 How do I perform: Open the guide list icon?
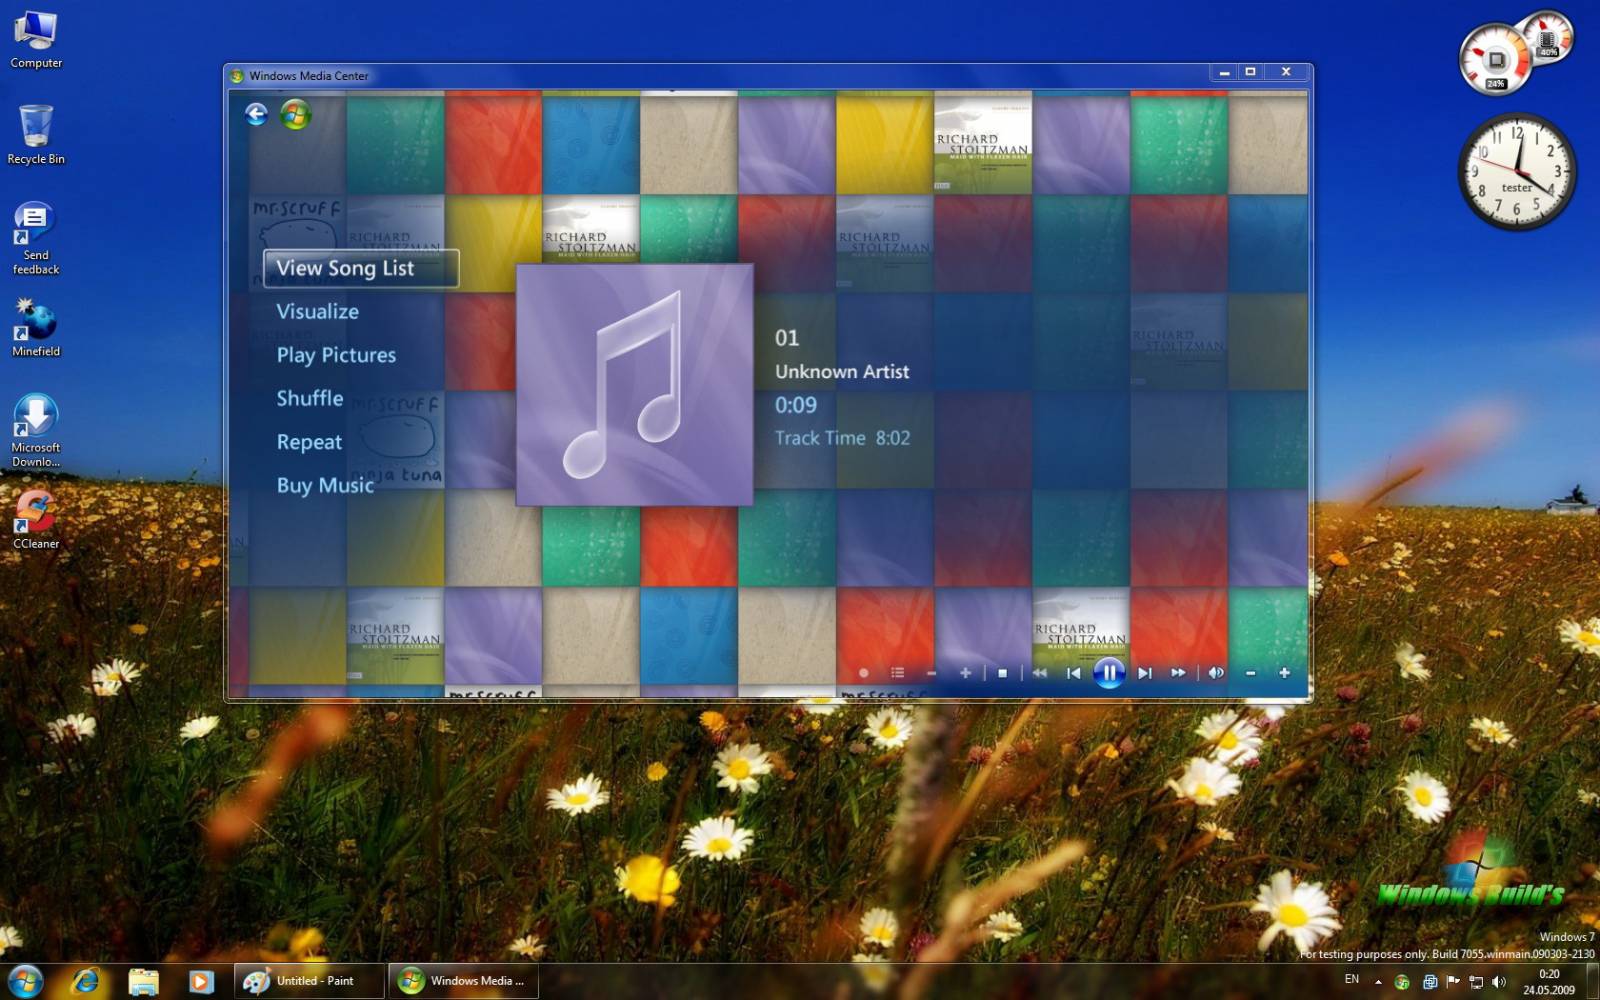tap(897, 673)
